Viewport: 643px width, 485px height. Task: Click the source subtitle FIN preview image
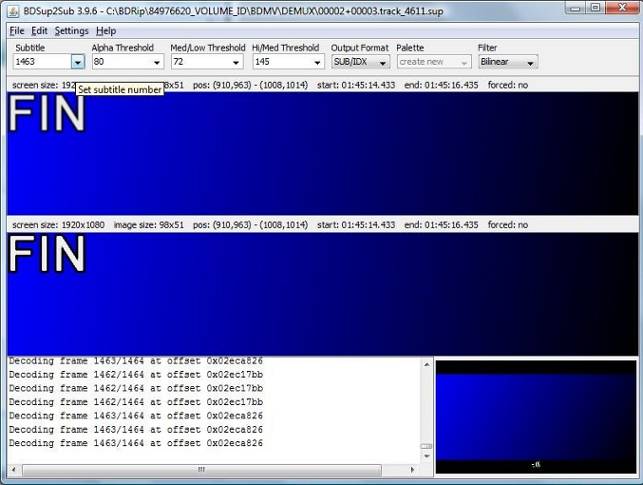(322, 154)
